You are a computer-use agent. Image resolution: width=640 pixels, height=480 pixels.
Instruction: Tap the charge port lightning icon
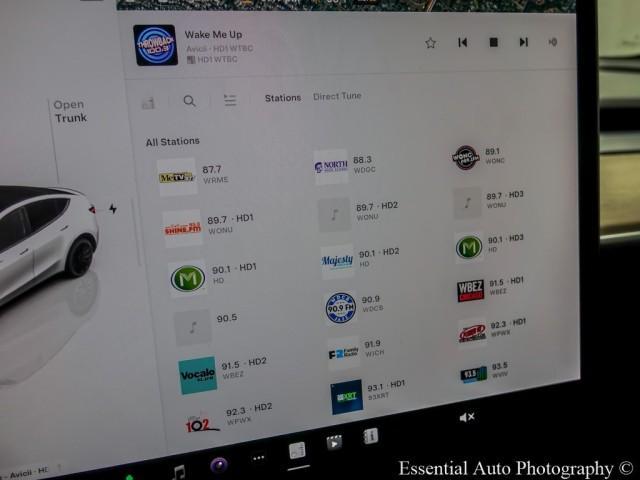coord(113,209)
